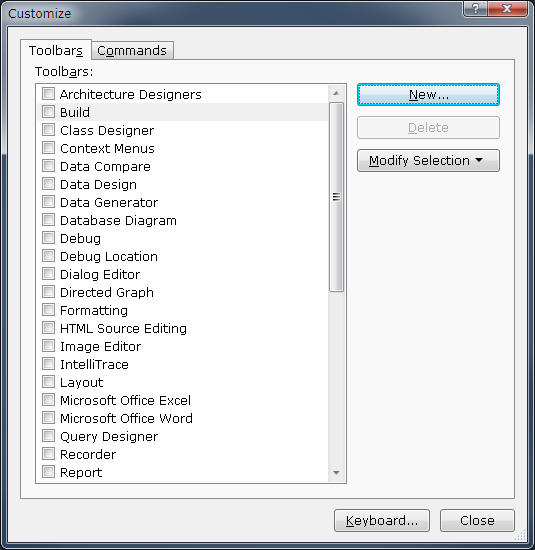Viewport: 535px width, 550px height.
Task: Enable the Layout toolbar checkbox
Action: coord(48,382)
